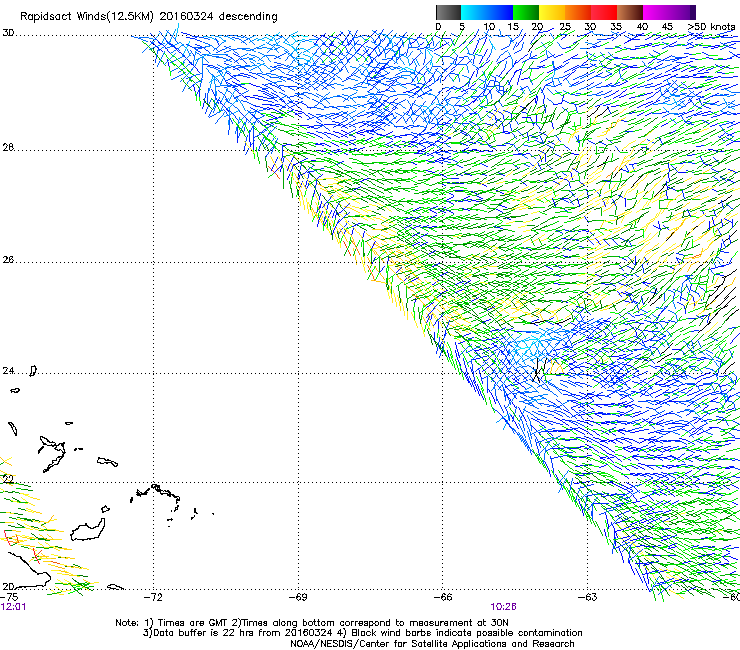Click the NOAA/NESDIS credit line
The image size is (740, 650).
click(432, 644)
